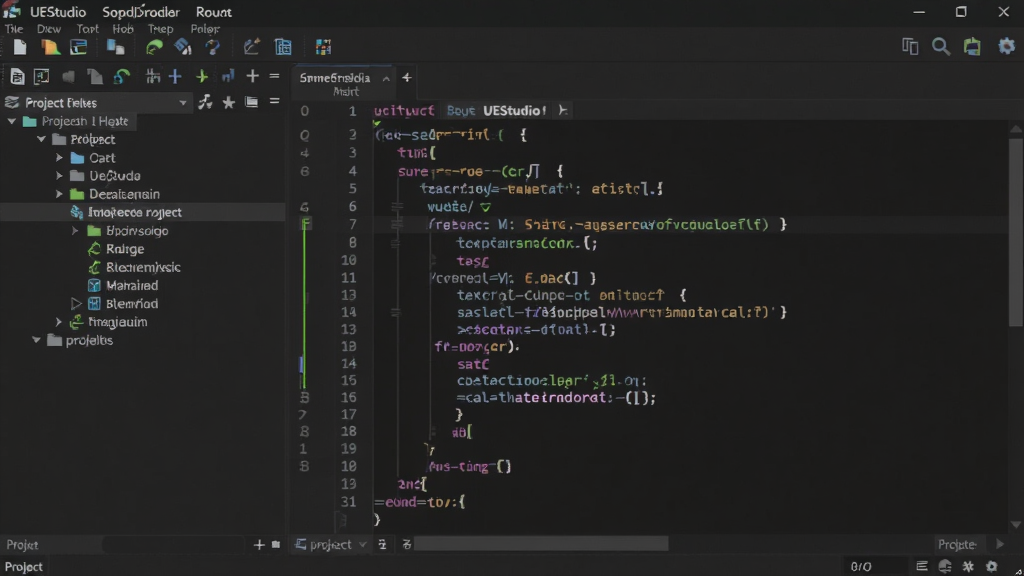Open the Drew menu
This screenshot has height=576, width=1024.
point(49,29)
